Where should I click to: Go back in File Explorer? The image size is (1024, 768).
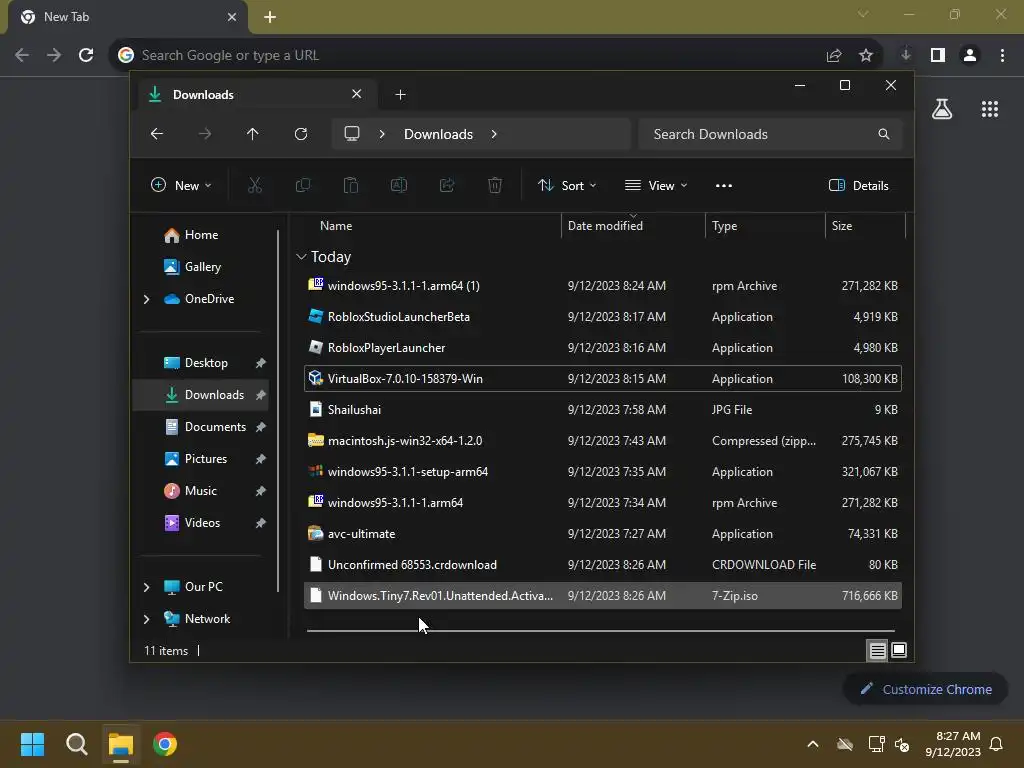tap(157, 134)
